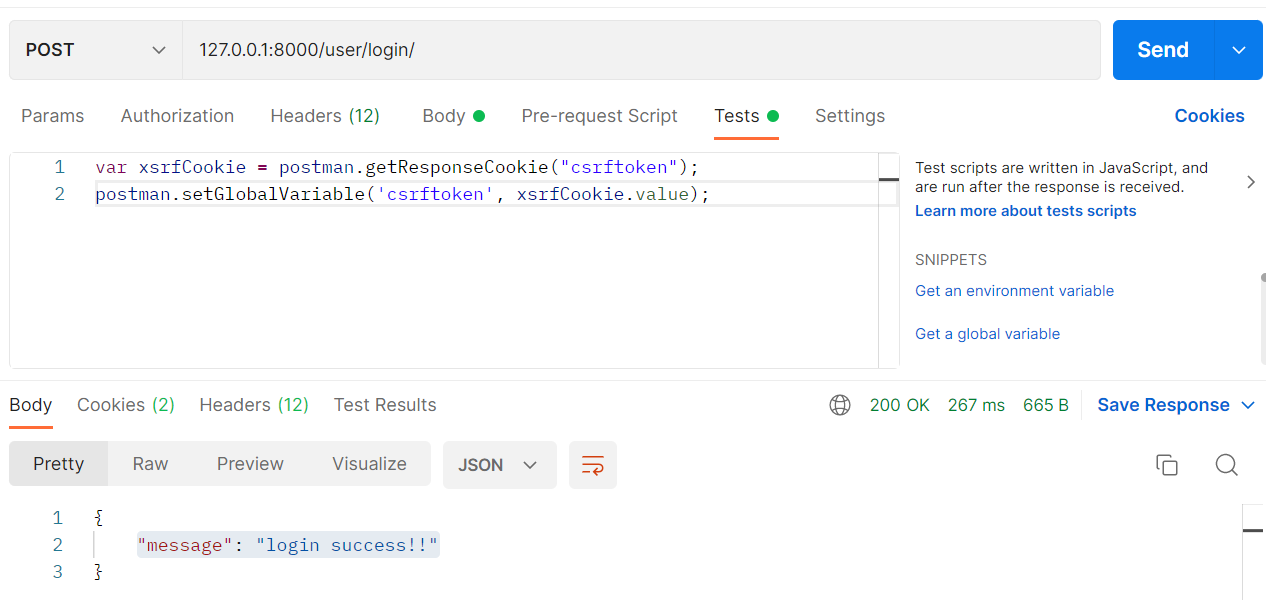Viewport: 1266px width, 600px height.
Task: Click the "login success!!" value
Action: pyautogui.click(x=347, y=545)
